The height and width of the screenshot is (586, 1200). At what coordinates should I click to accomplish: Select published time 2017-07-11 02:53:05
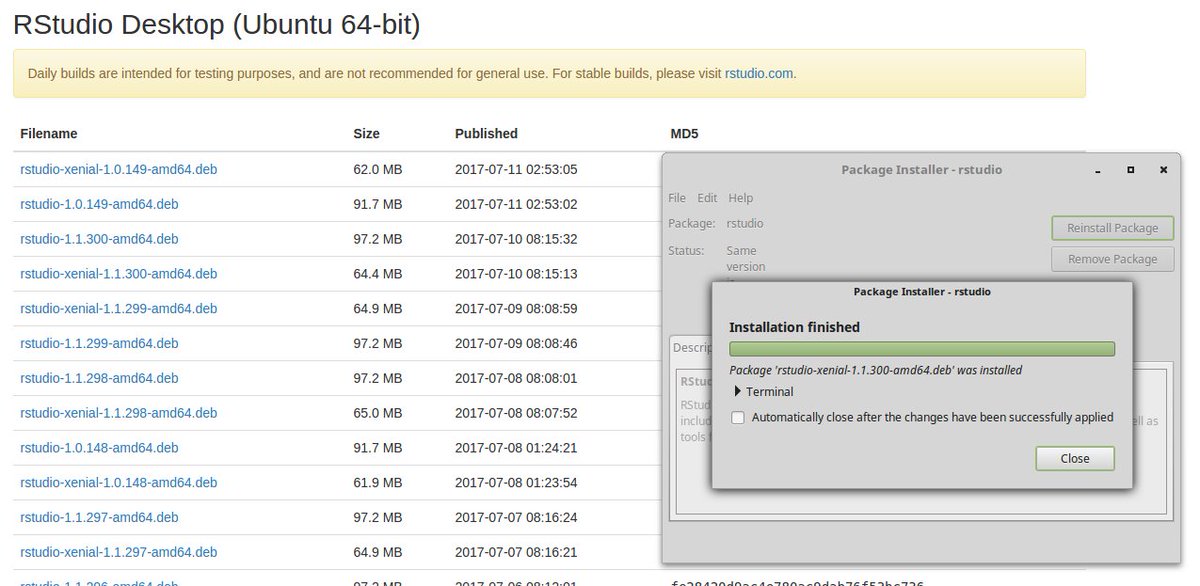tap(516, 169)
